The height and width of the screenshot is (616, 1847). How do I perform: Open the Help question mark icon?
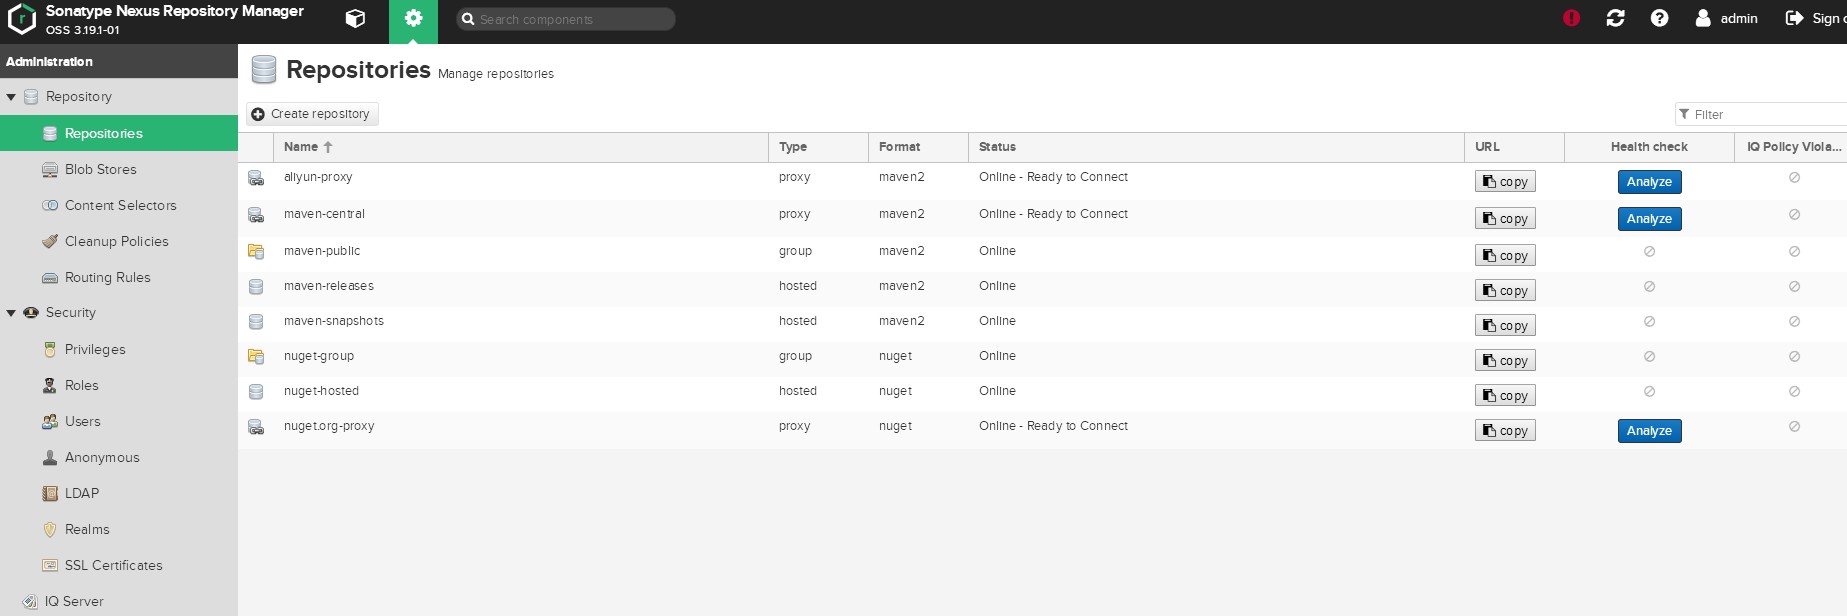(1659, 18)
